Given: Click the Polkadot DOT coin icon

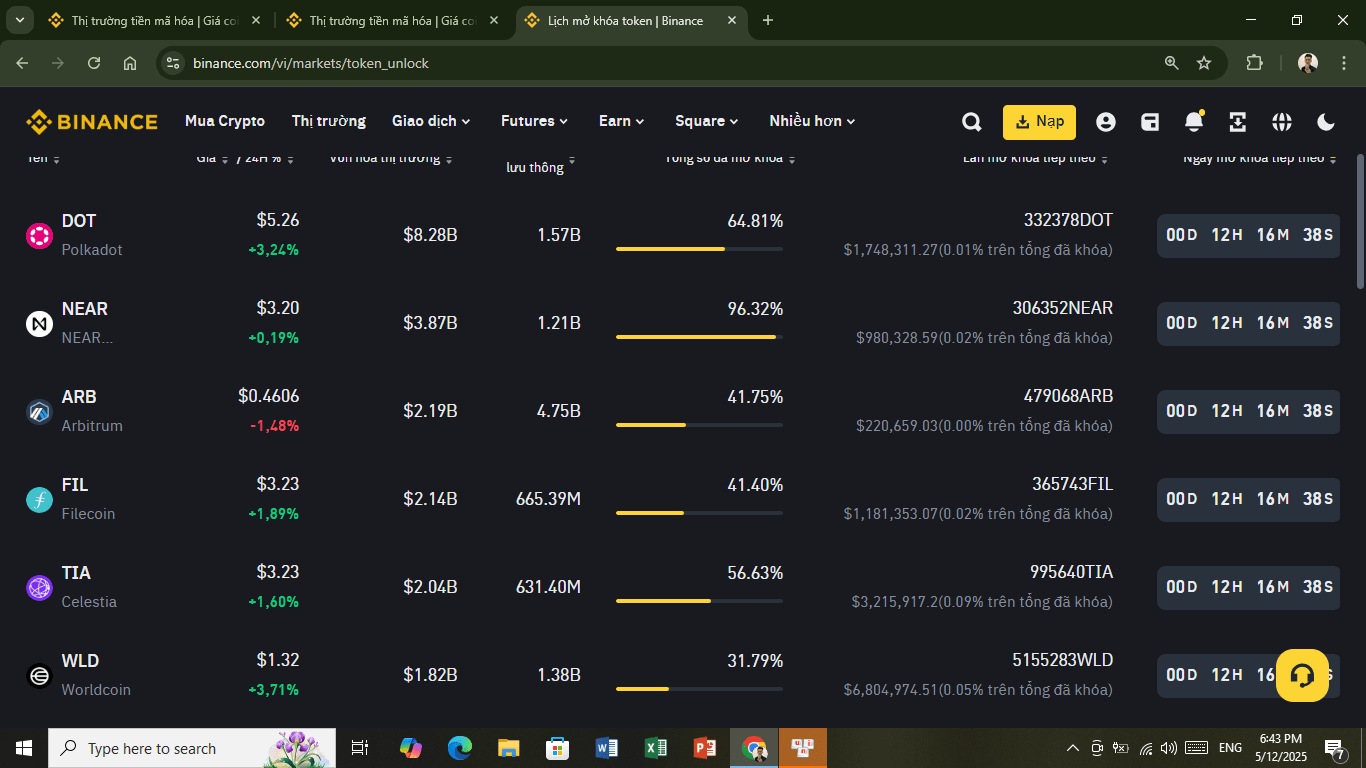Looking at the screenshot, I should tap(39, 236).
